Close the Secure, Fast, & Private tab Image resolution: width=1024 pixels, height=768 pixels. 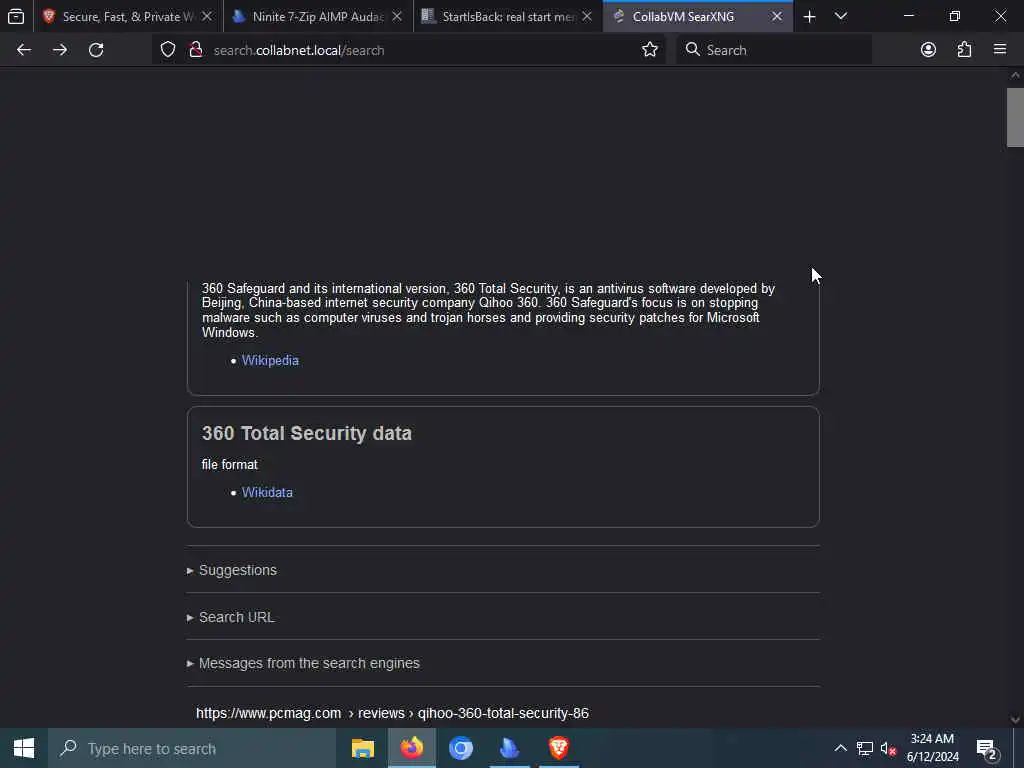(x=207, y=16)
